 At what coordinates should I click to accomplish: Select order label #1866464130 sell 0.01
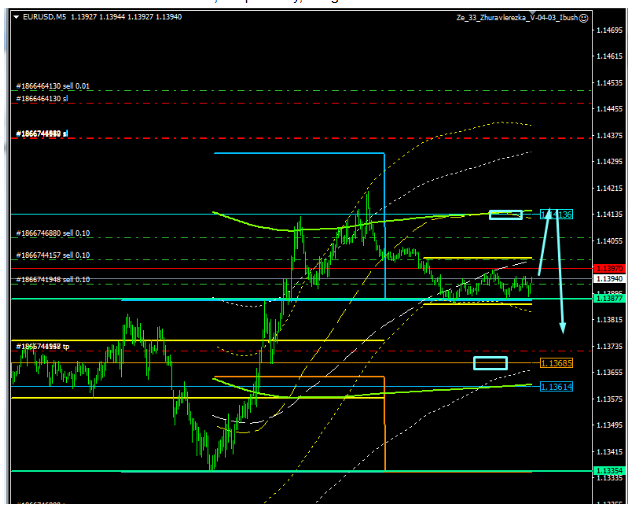point(53,86)
